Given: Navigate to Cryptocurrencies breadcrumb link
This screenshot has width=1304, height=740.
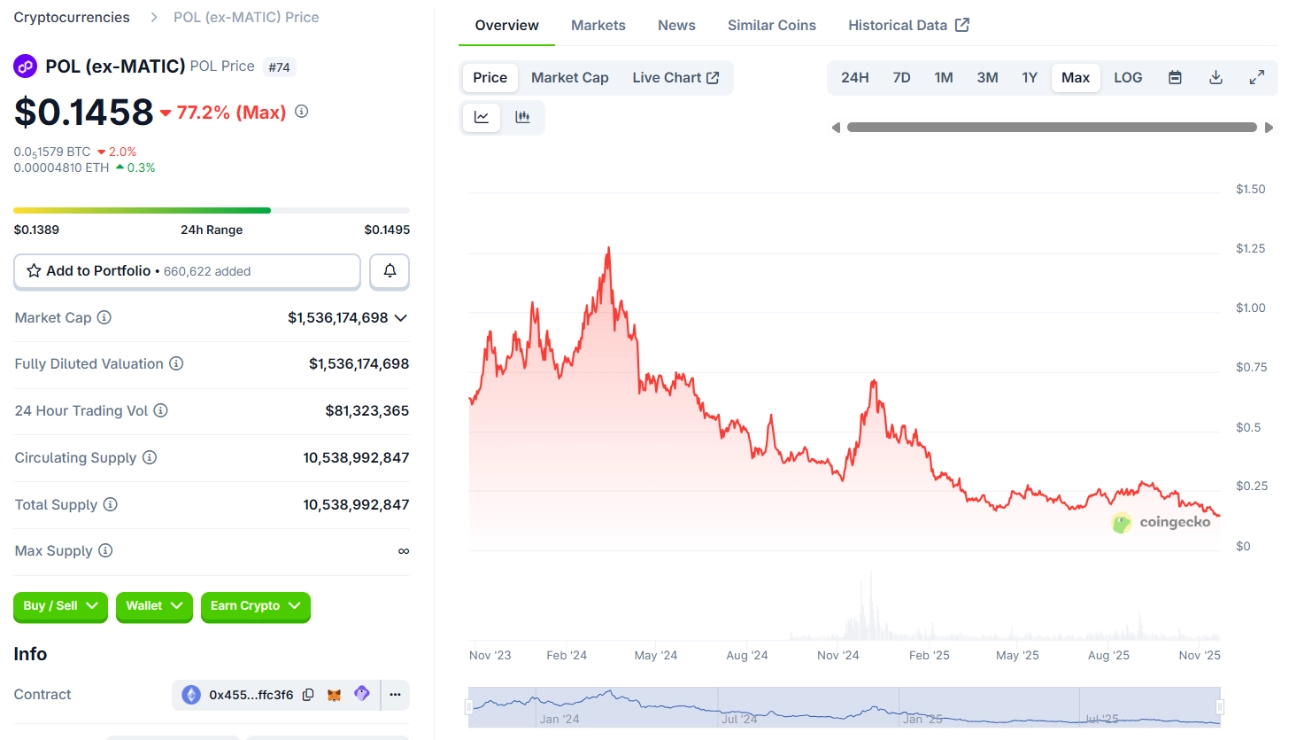Looking at the screenshot, I should 71,17.
